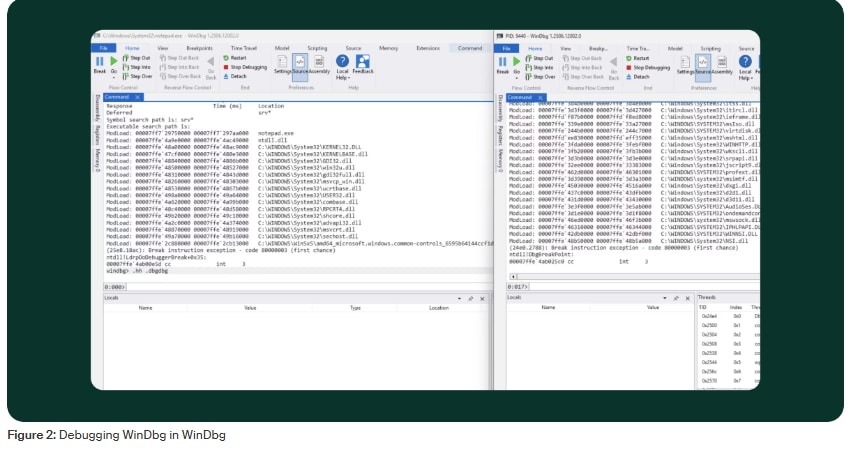Pin the left Locals panel
The width and height of the screenshot is (850, 450).
[469, 298]
